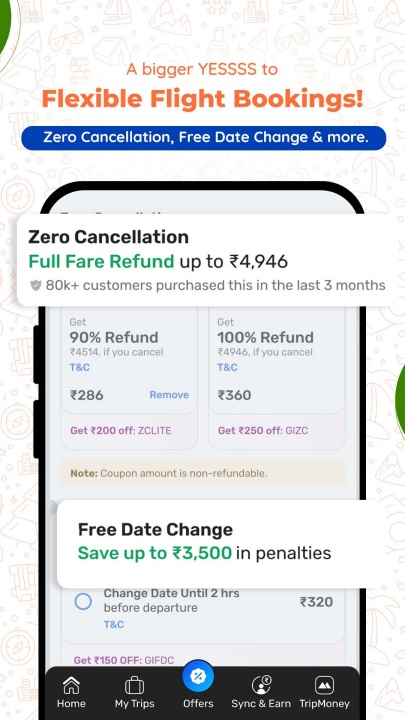Select the Change Date Until 2 hrs radio button

coord(83,601)
